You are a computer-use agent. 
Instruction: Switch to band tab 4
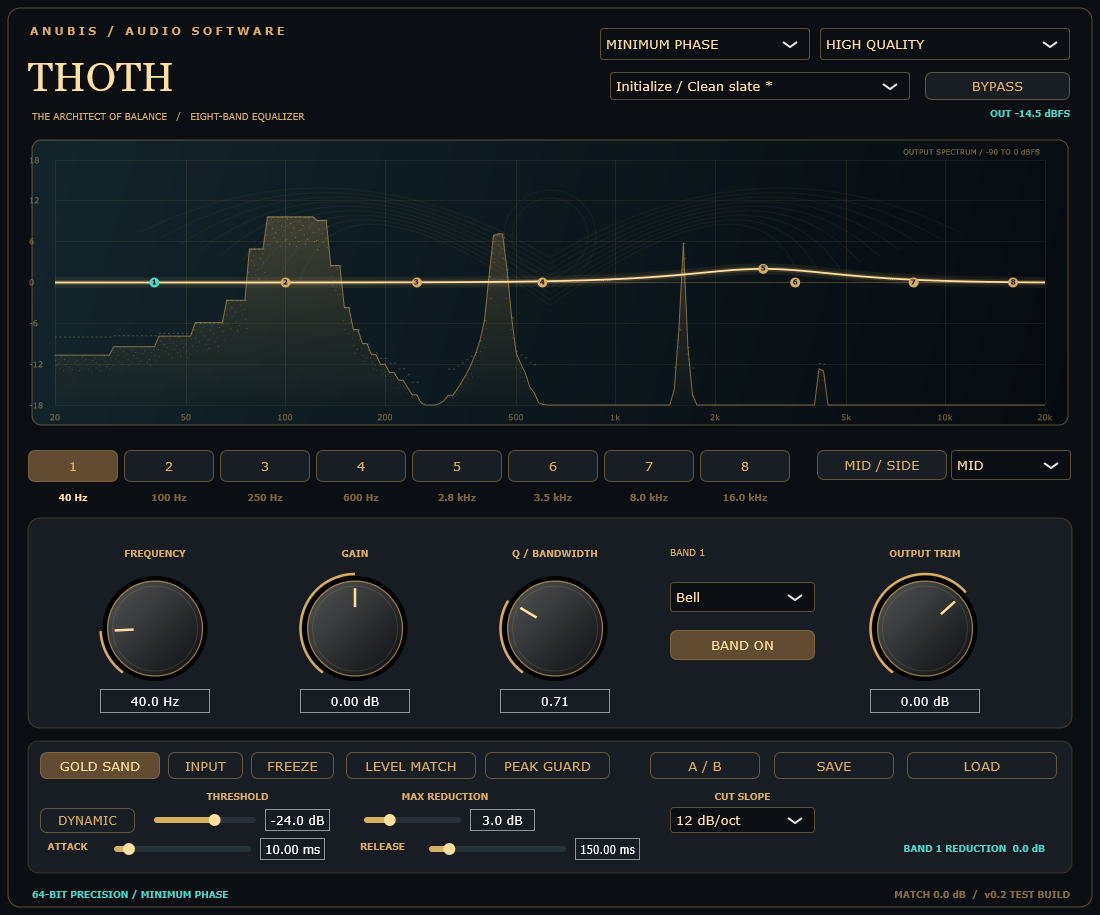pos(361,466)
